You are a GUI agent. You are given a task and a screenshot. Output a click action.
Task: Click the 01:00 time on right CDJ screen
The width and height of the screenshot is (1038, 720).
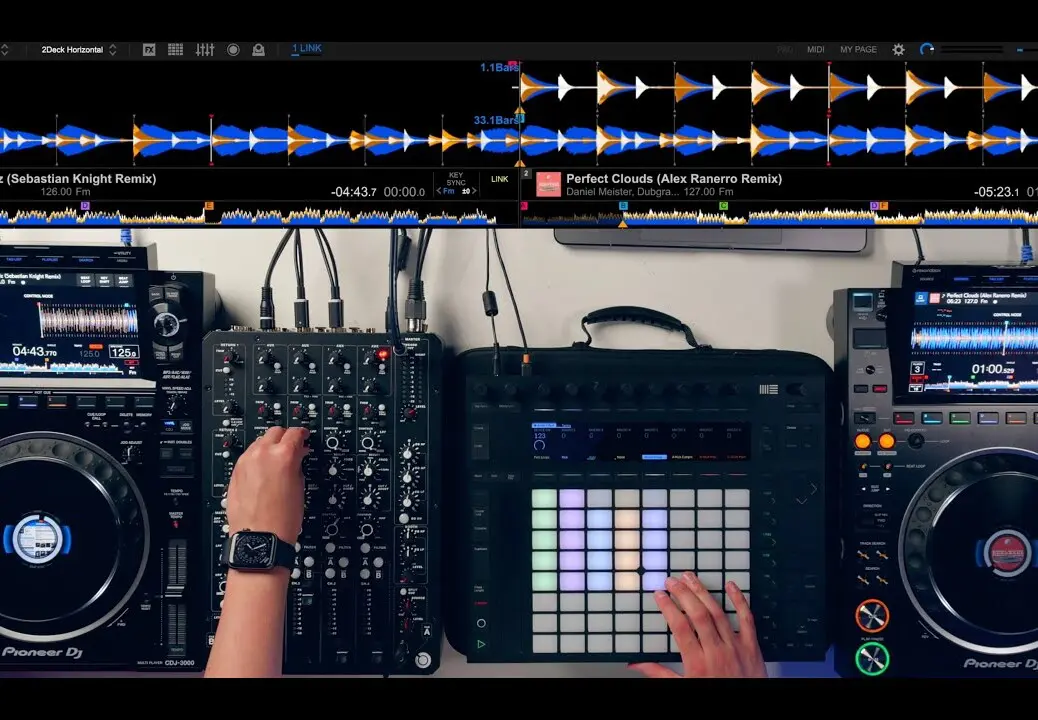tap(994, 369)
